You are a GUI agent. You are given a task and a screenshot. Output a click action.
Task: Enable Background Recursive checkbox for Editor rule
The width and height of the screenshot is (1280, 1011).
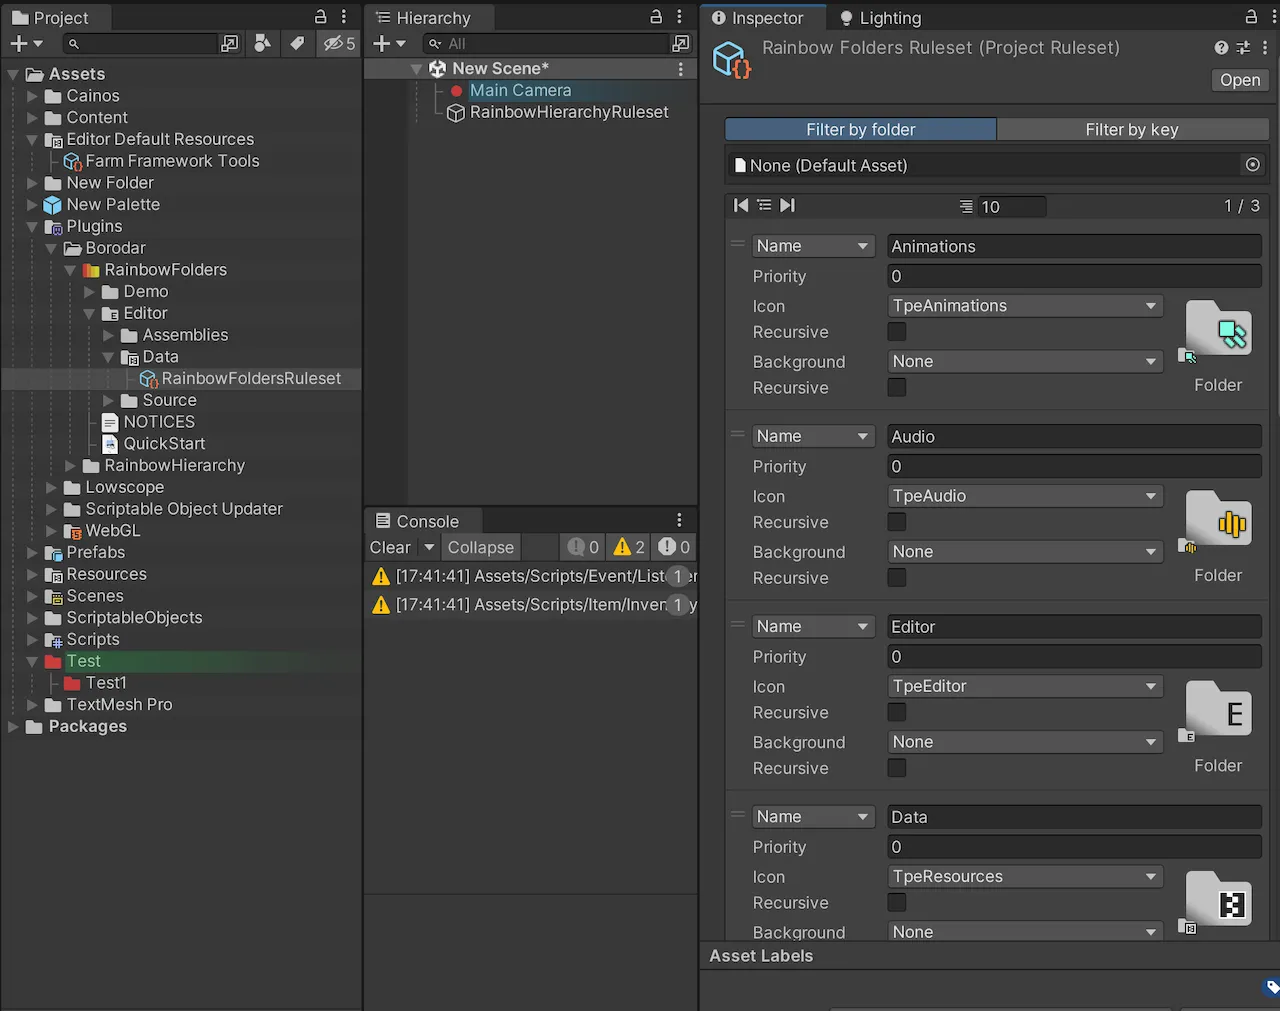897,768
